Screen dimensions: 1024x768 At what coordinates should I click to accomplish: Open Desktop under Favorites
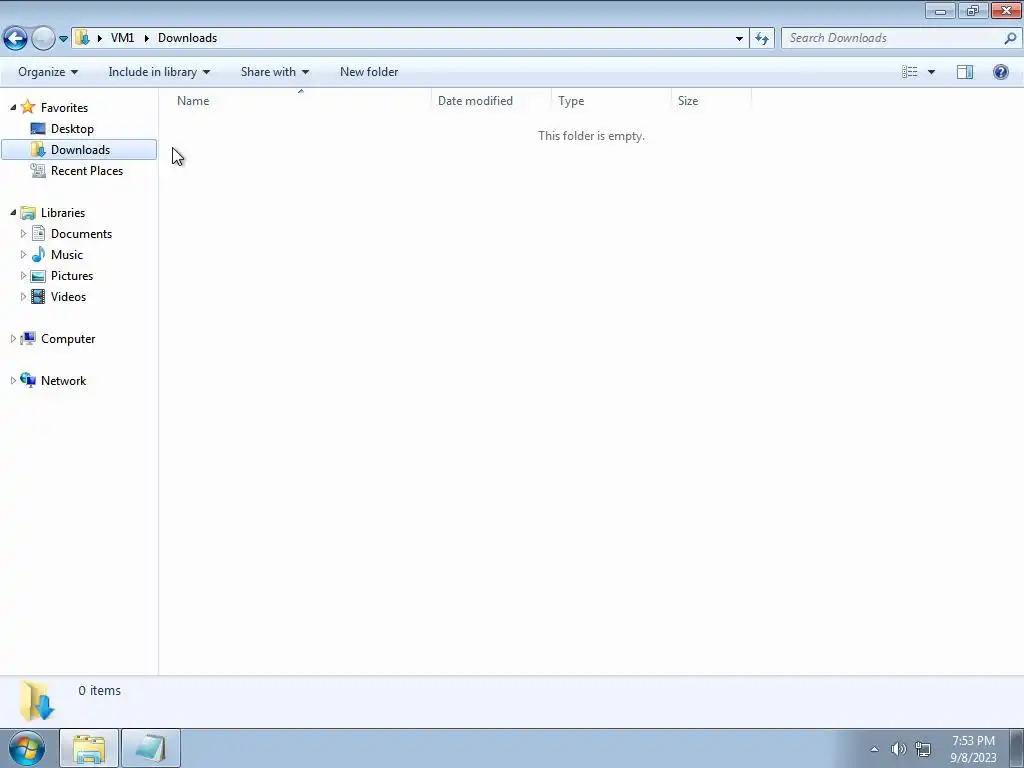click(72, 129)
